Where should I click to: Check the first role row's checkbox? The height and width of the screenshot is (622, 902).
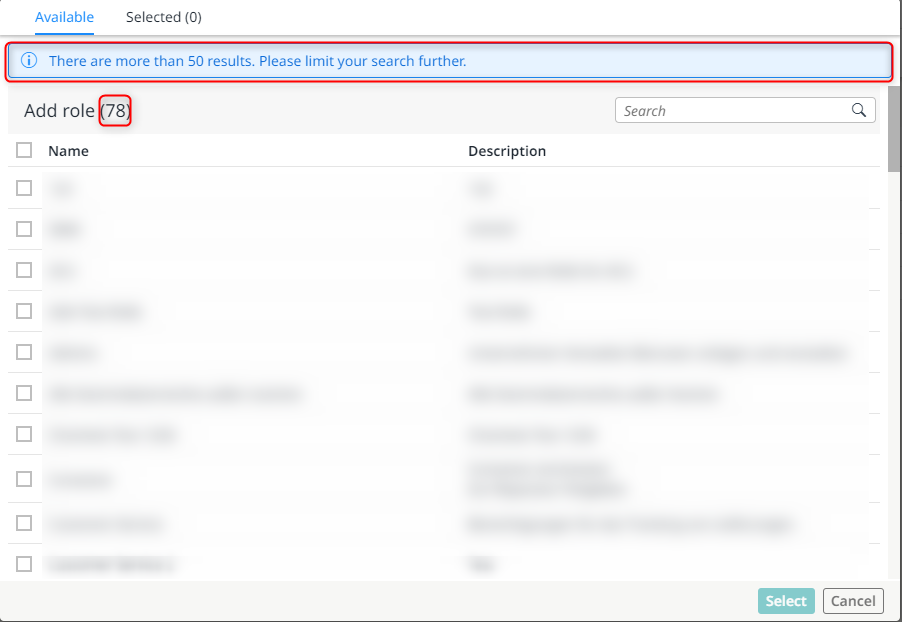pyautogui.click(x=24, y=188)
